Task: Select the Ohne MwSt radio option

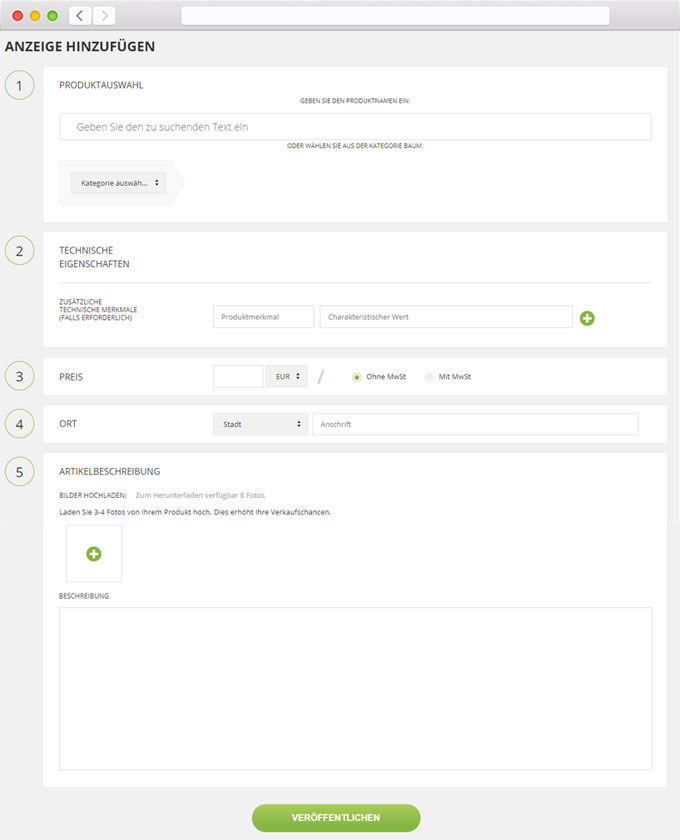Action: tap(357, 377)
